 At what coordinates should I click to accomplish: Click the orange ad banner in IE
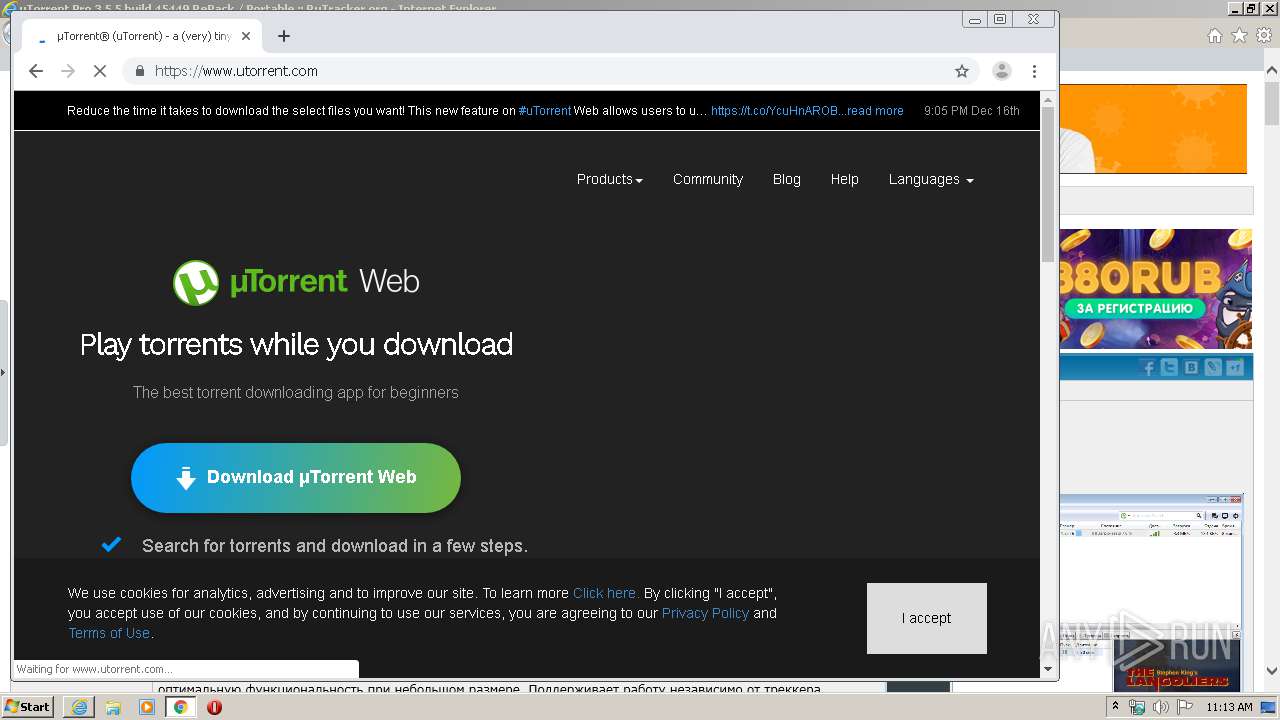click(x=1153, y=129)
